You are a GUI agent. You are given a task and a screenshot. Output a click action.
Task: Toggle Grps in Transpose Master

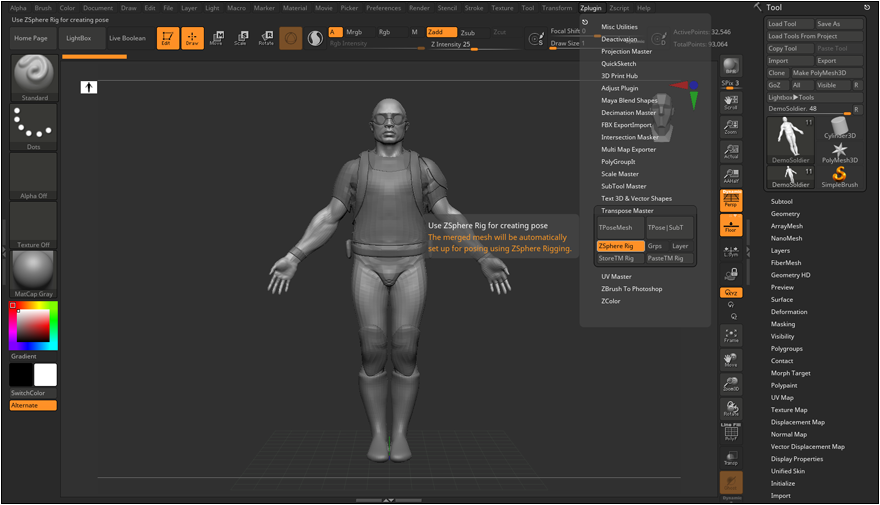pyautogui.click(x=654, y=246)
